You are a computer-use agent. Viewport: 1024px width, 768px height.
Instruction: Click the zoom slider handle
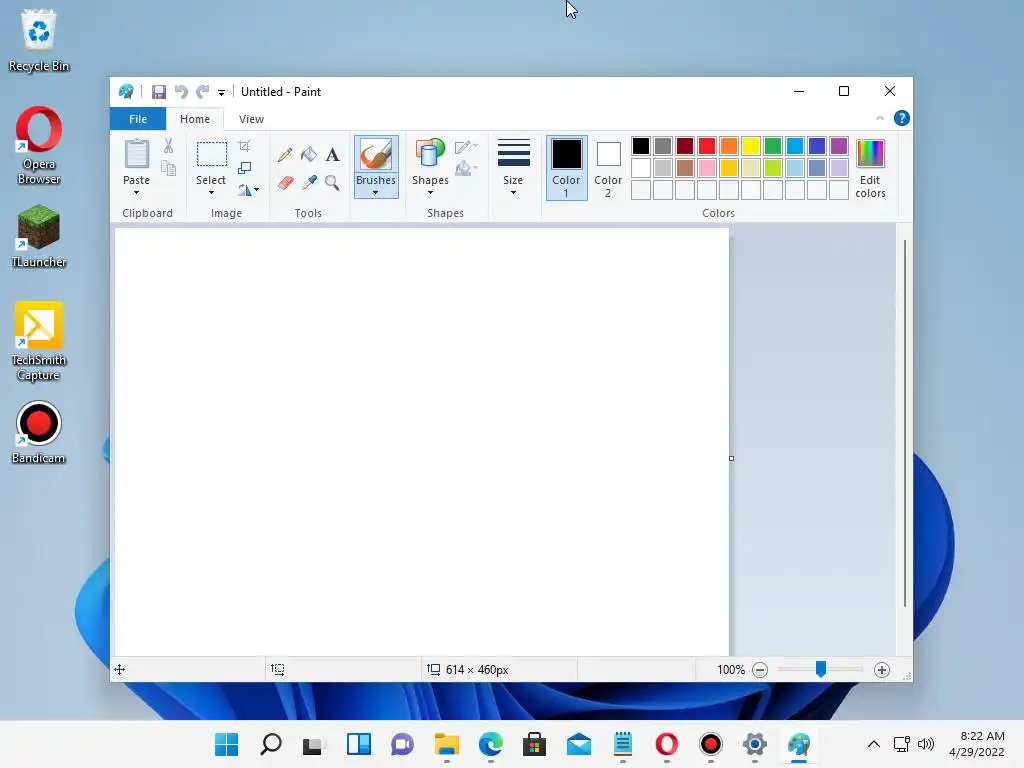[821, 669]
